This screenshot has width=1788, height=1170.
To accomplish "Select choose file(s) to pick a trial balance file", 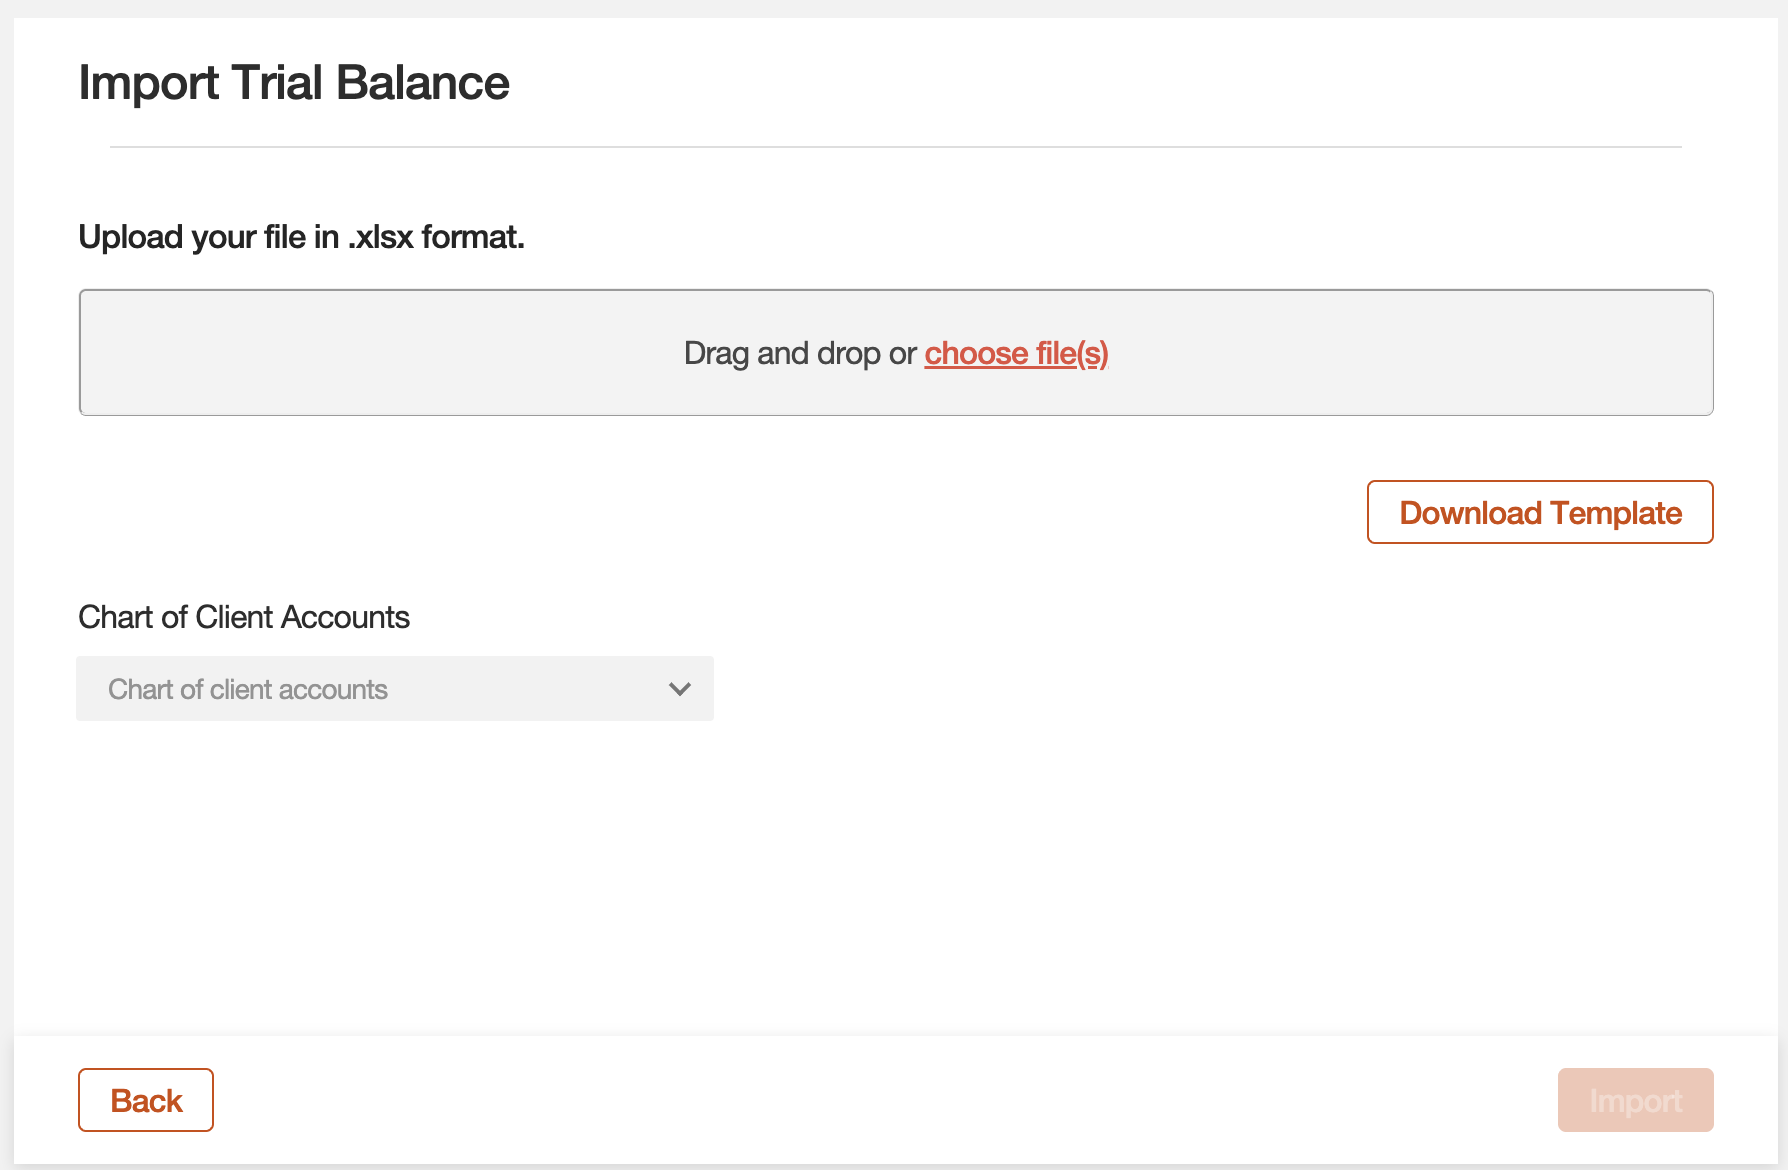I will (x=1016, y=354).
